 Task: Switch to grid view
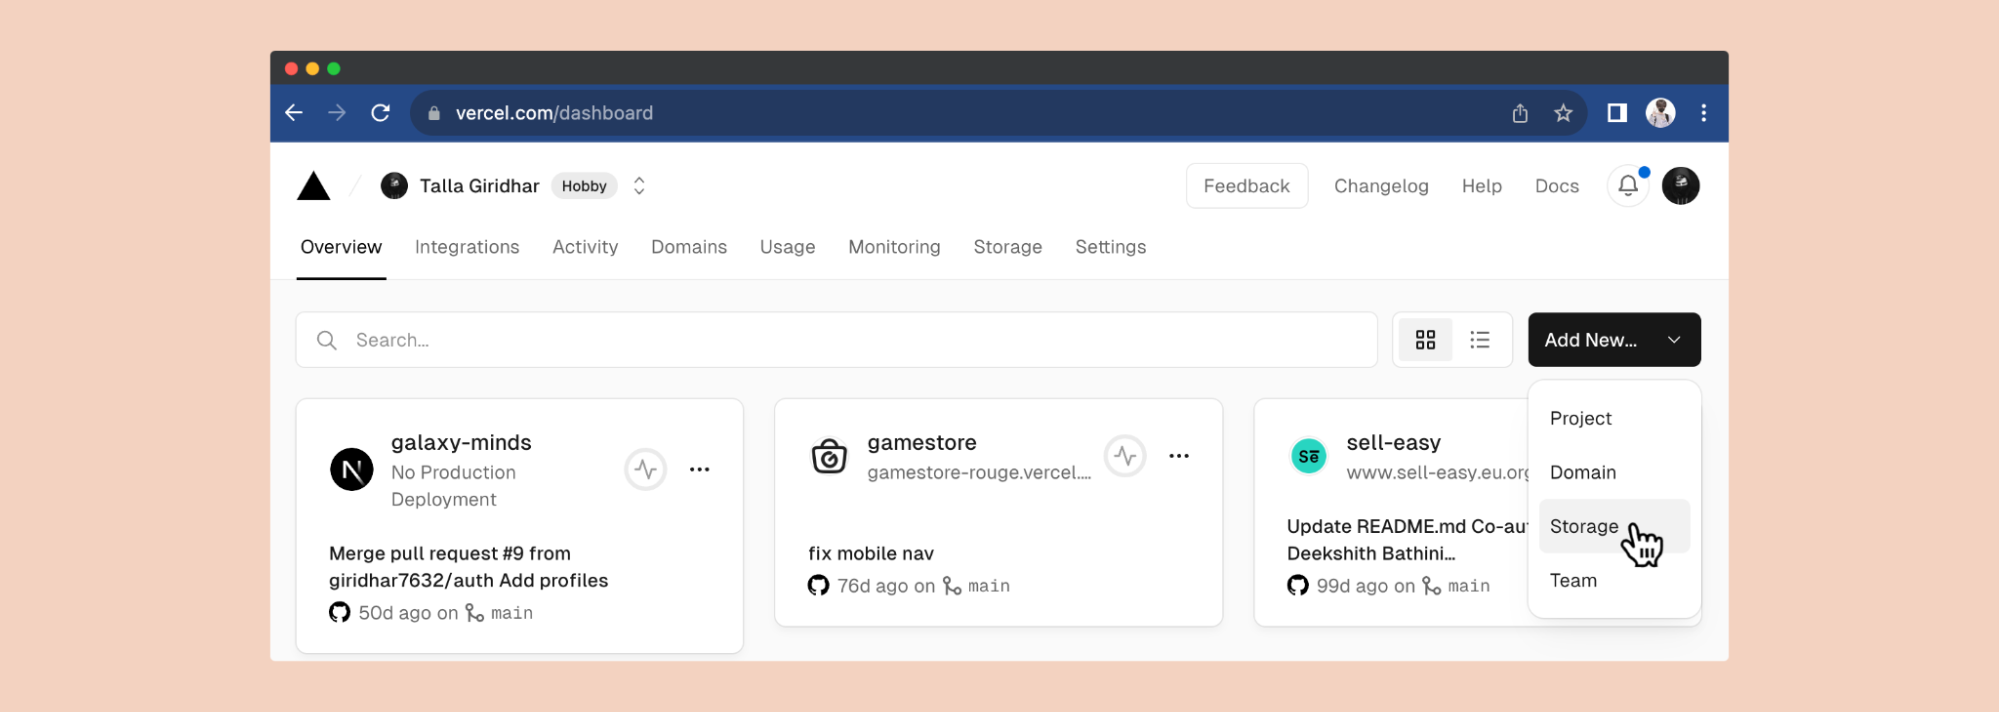[1426, 340]
